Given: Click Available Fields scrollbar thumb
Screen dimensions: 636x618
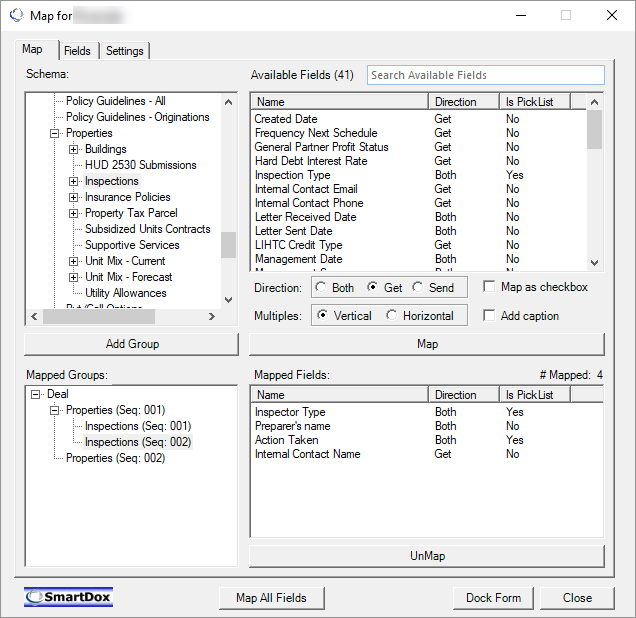Looking at the screenshot, I should click(595, 129).
